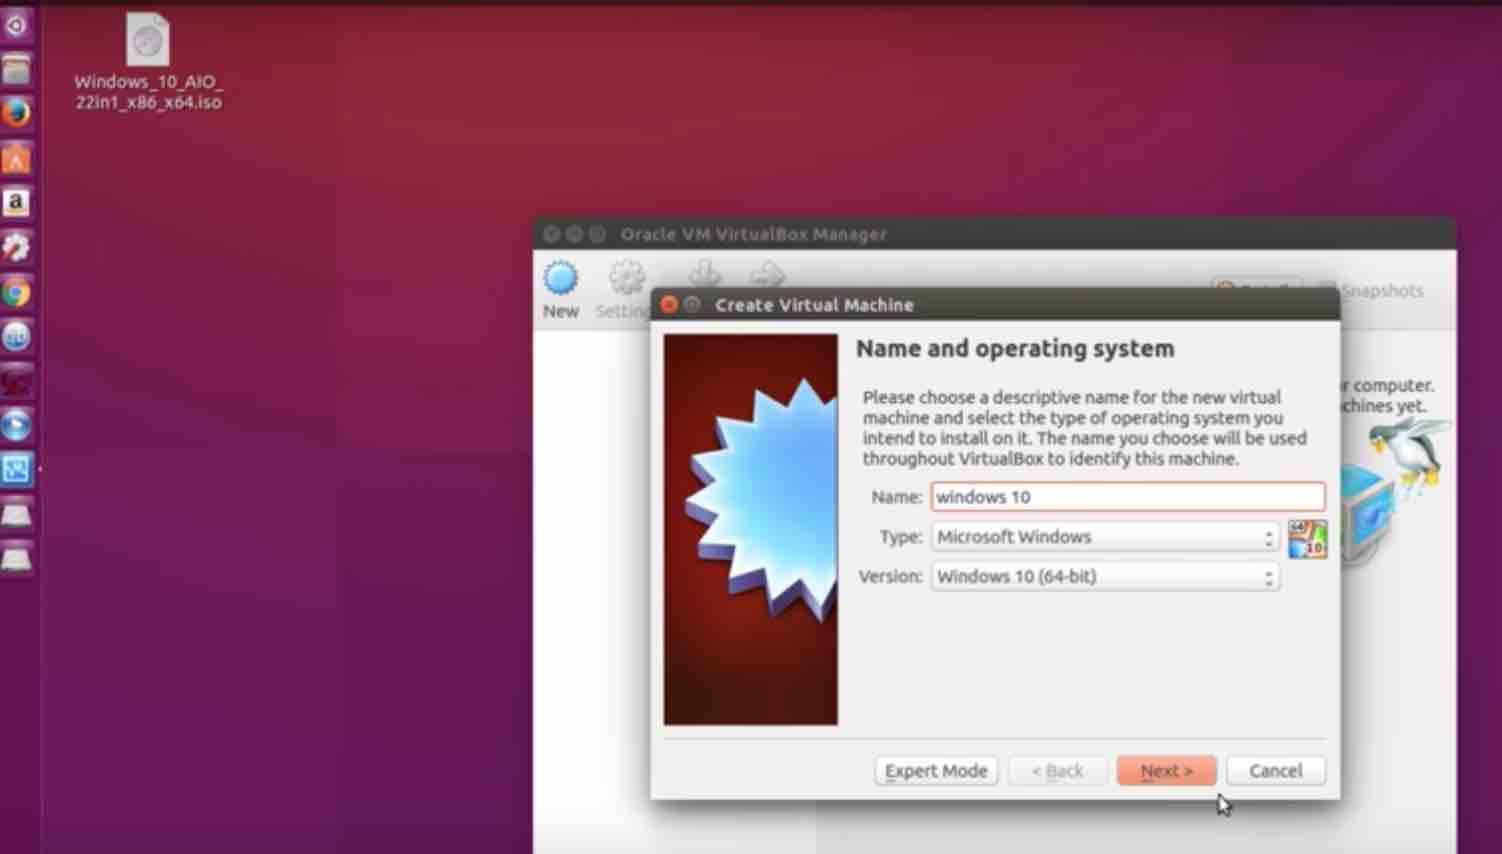Launch Firefox from the Ubuntu dock
The image size is (1502, 854).
tap(16, 111)
